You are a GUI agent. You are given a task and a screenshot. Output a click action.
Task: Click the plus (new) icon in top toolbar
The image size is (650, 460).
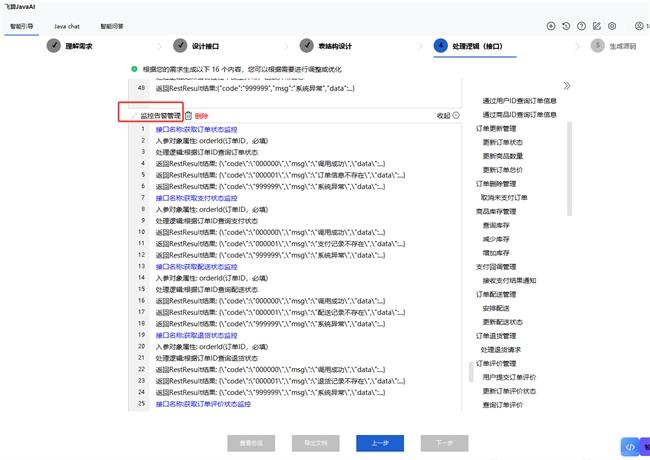551,26
